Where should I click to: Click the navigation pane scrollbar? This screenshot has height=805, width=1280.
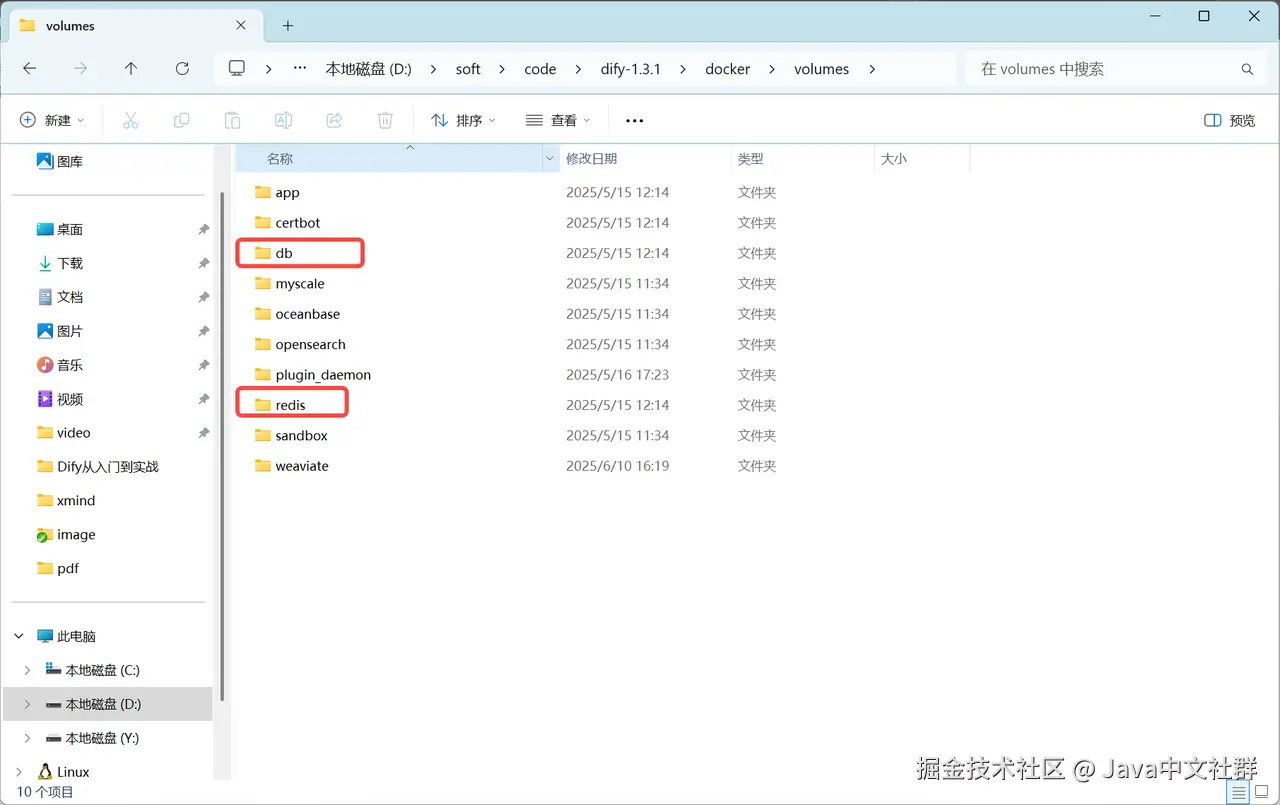221,445
